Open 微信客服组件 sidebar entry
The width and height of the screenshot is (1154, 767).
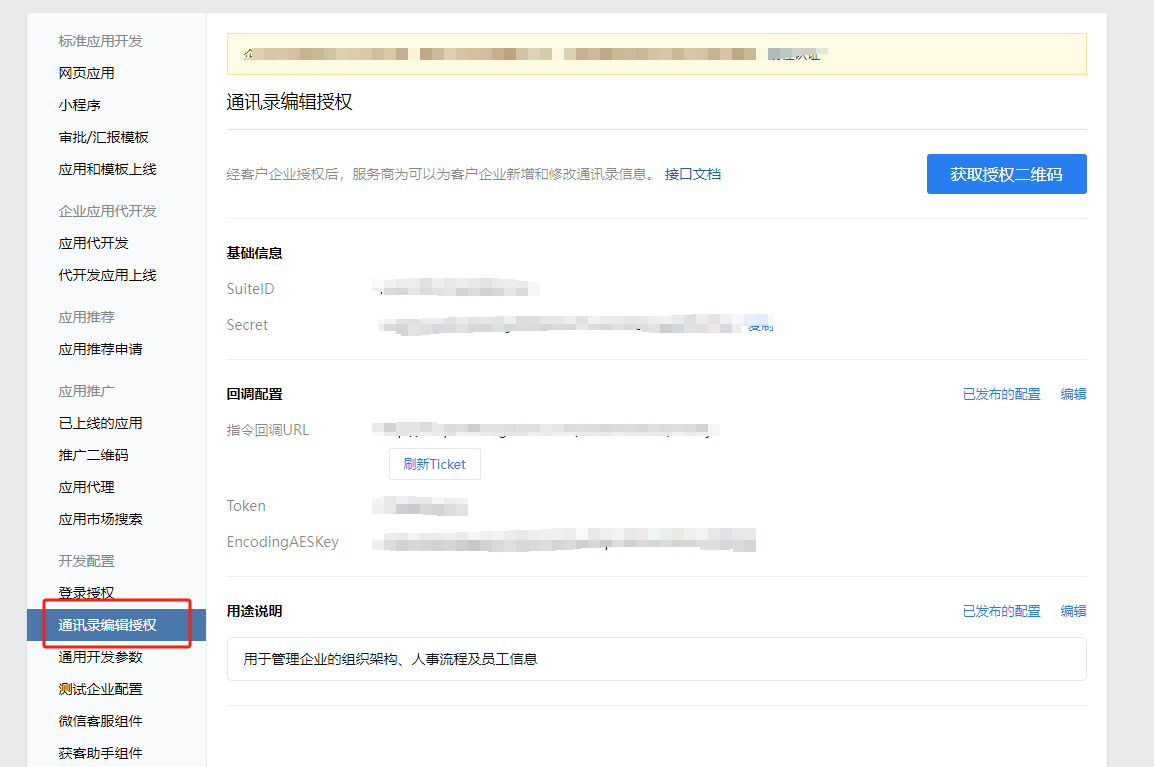(101, 721)
